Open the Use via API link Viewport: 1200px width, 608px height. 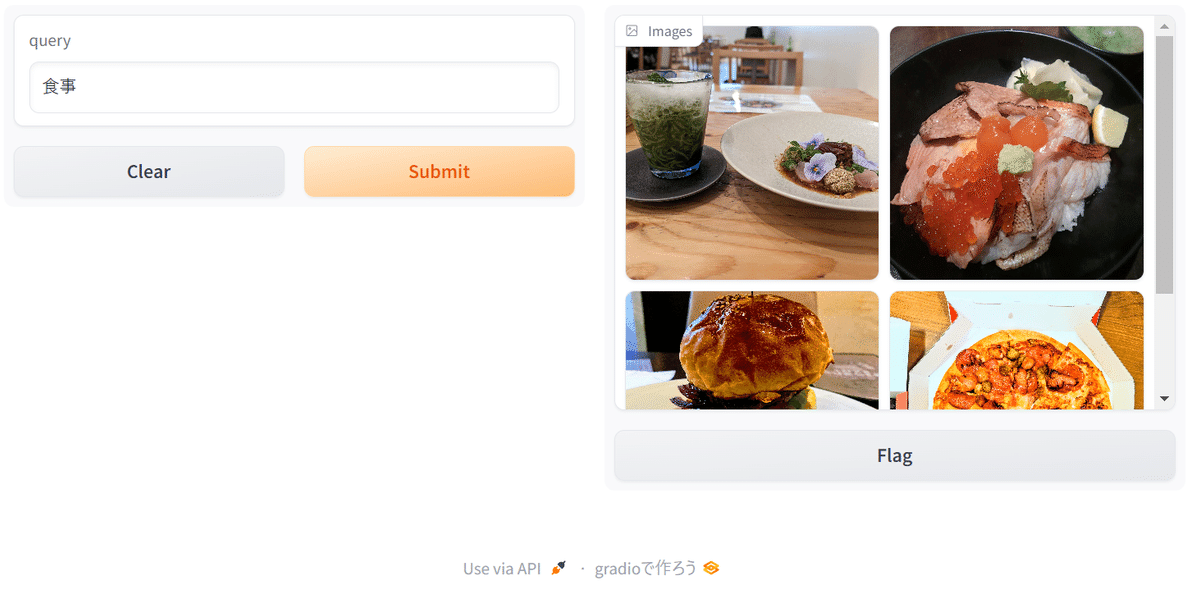coord(502,568)
